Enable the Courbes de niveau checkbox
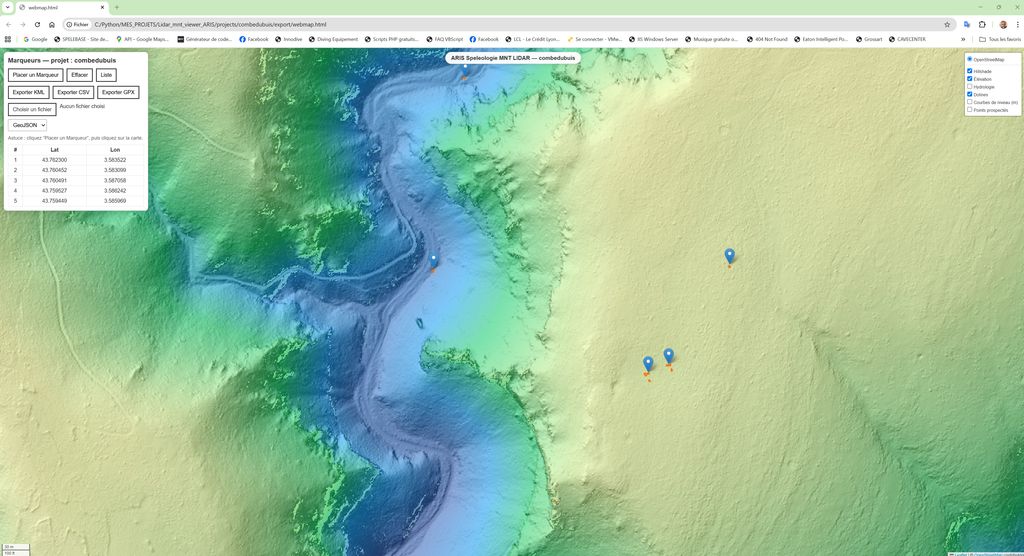This screenshot has width=1024, height=556. point(970,102)
